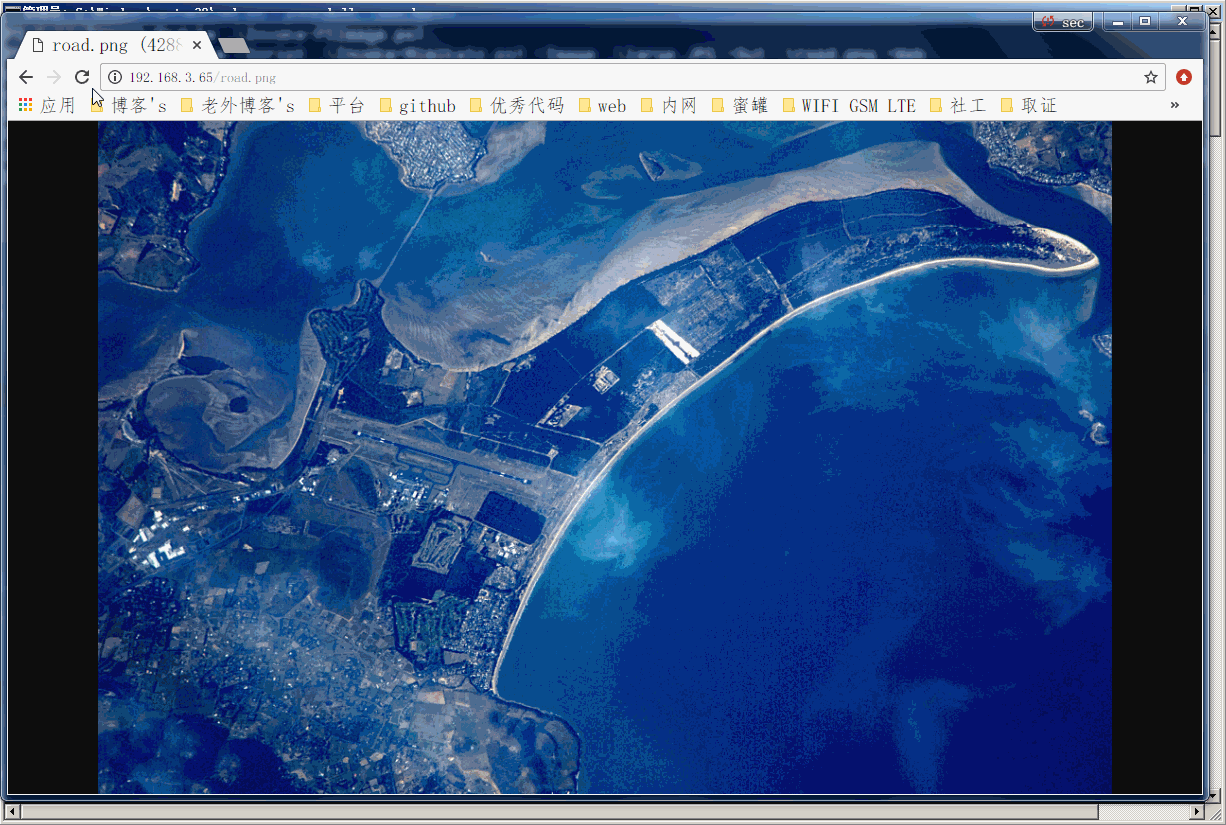Open the 应用 apps shortcut
The width and height of the screenshot is (1226, 825).
coord(47,105)
